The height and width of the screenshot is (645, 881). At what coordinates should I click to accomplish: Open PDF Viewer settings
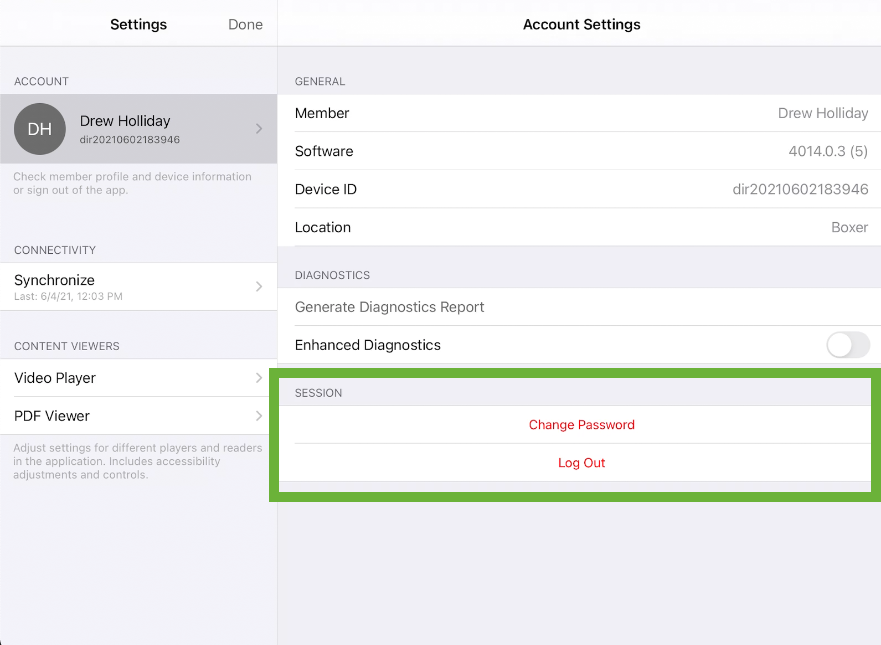point(138,416)
